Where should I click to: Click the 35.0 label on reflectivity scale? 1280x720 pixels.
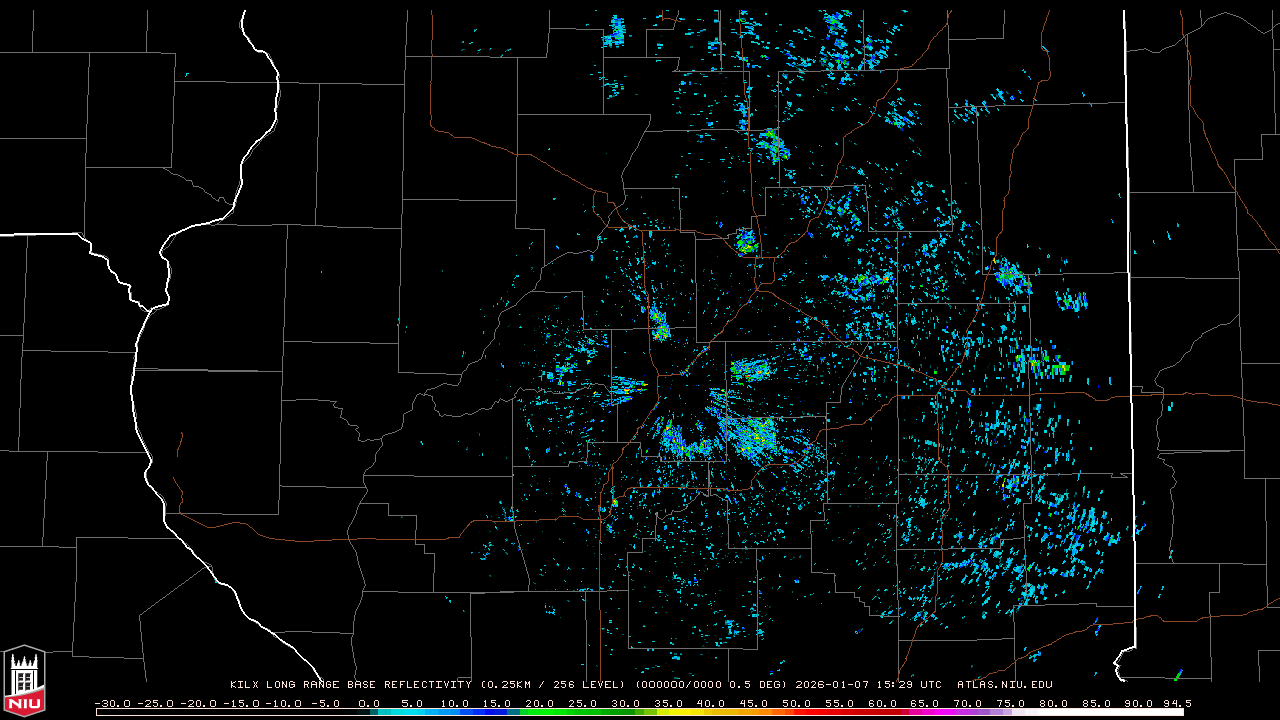tap(669, 703)
